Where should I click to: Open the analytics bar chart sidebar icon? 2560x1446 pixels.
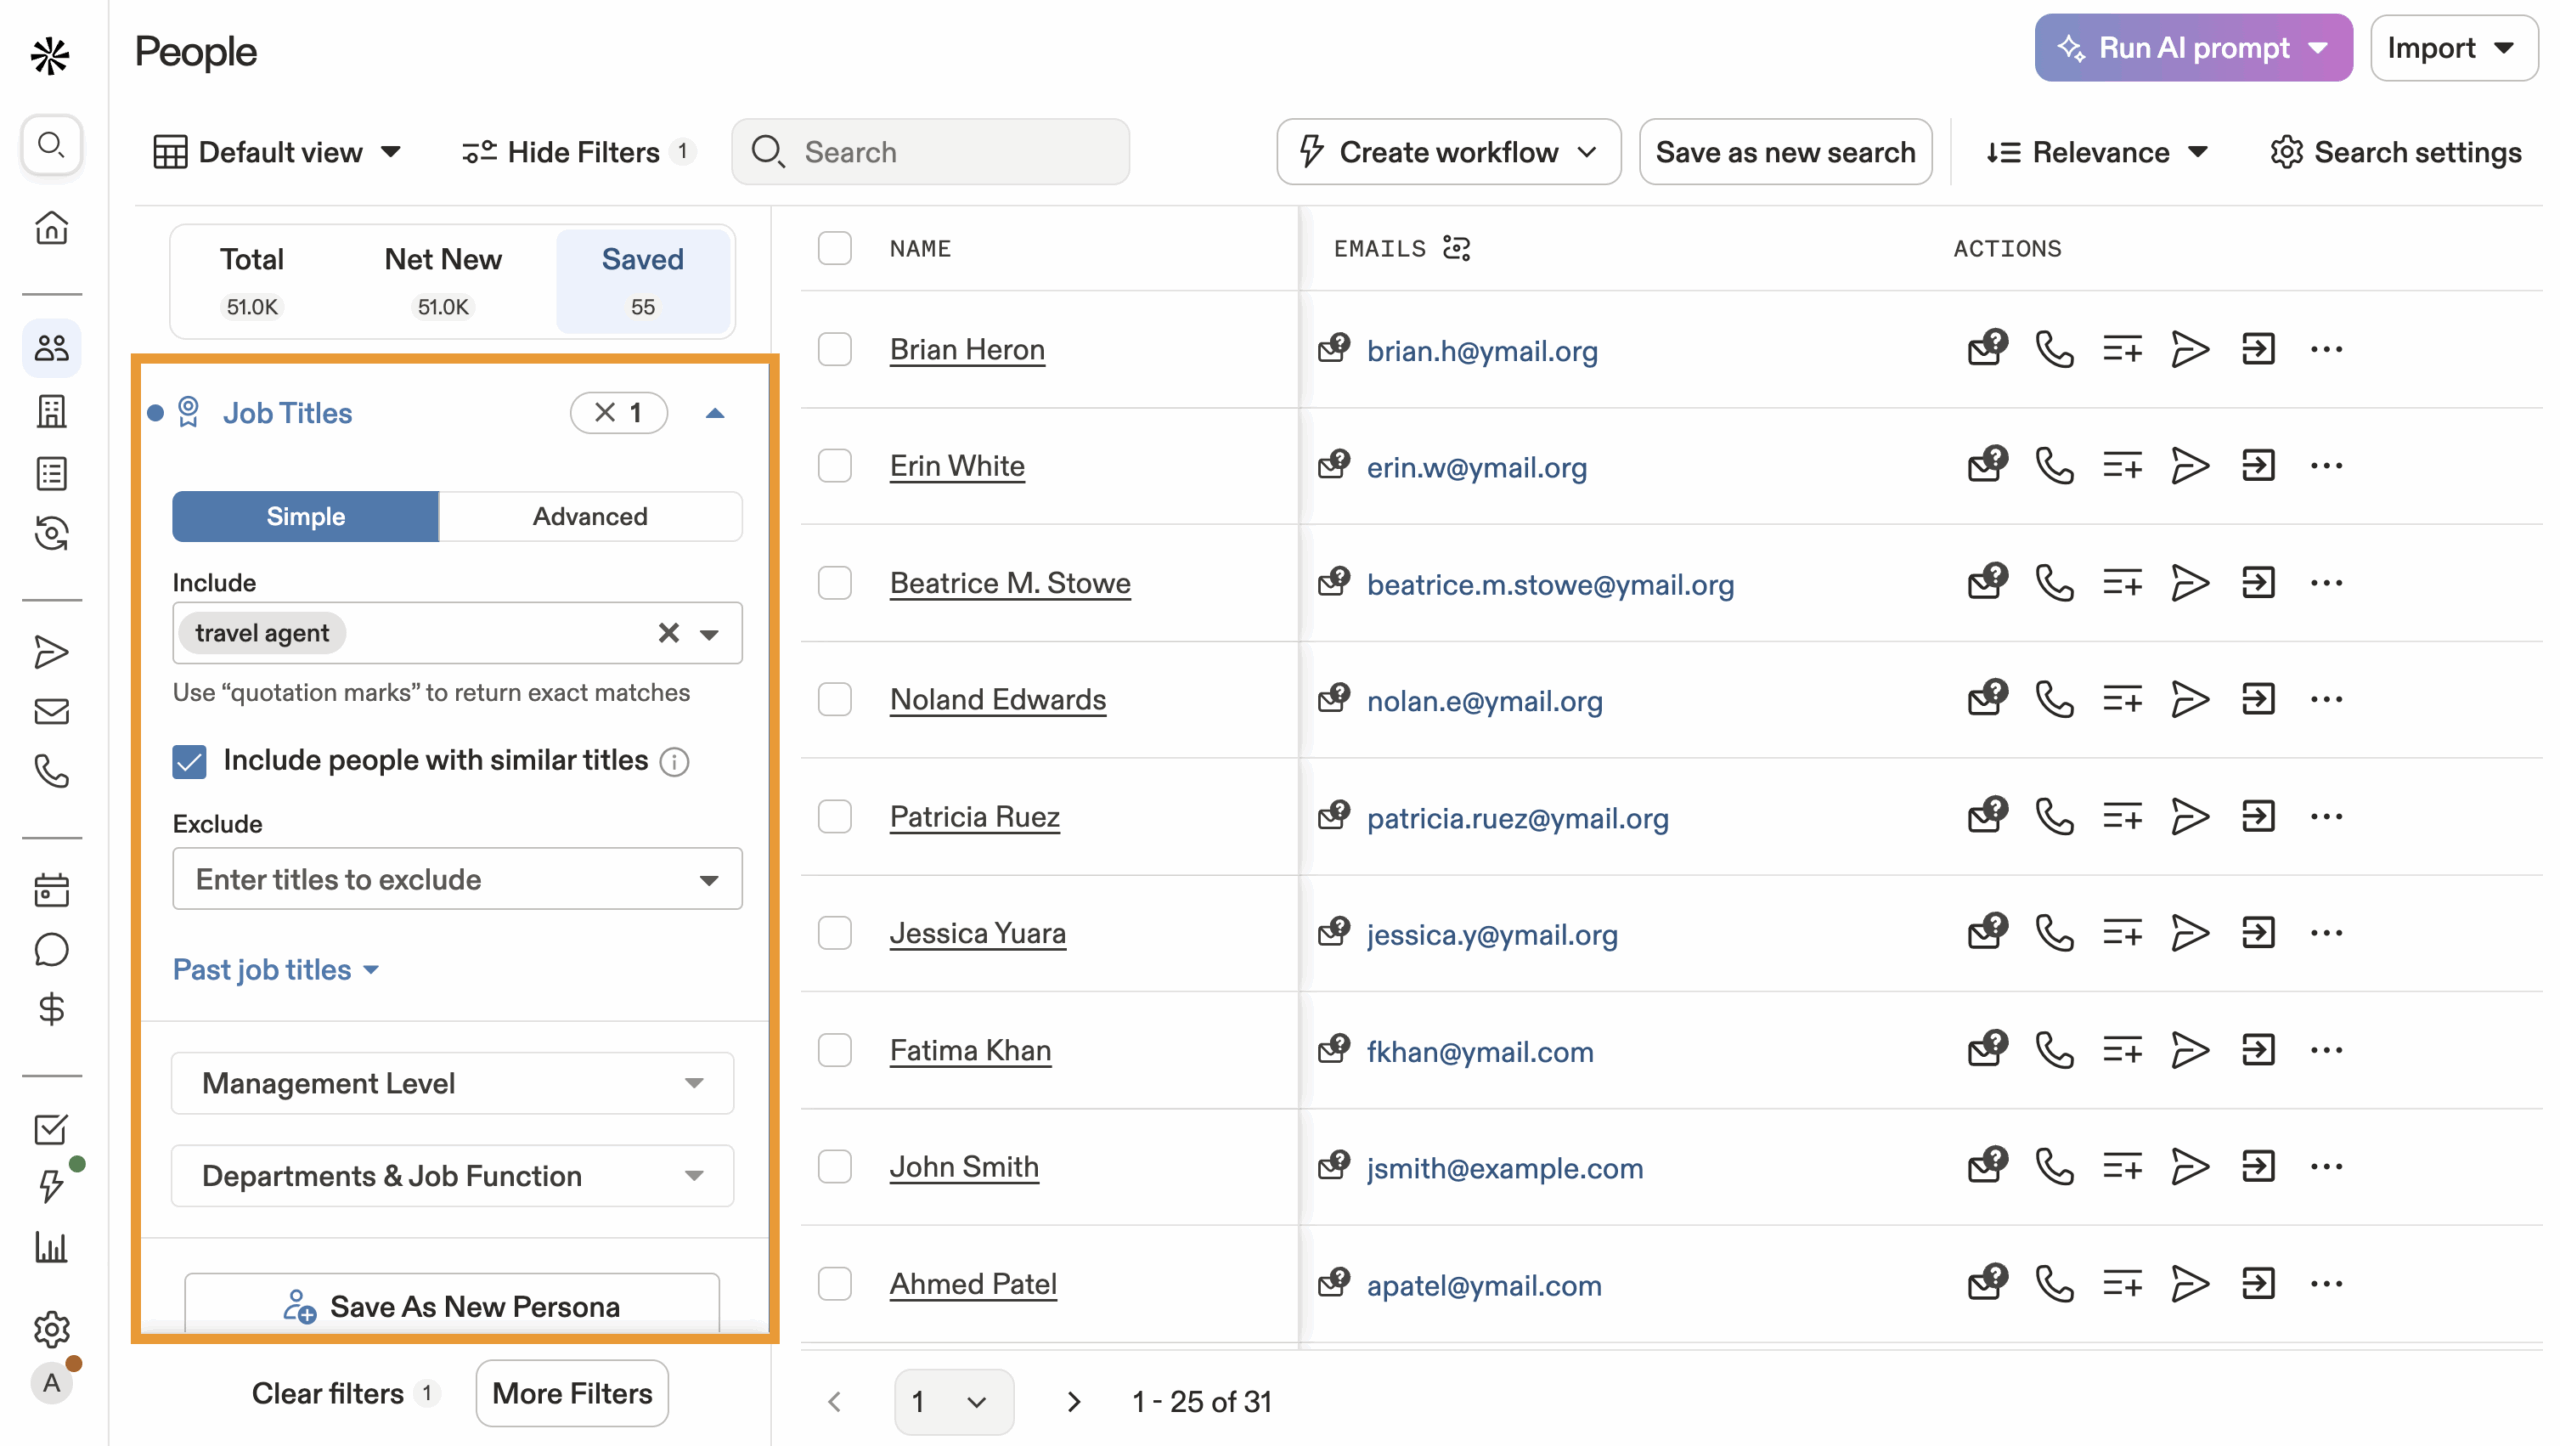(x=51, y=1247)
